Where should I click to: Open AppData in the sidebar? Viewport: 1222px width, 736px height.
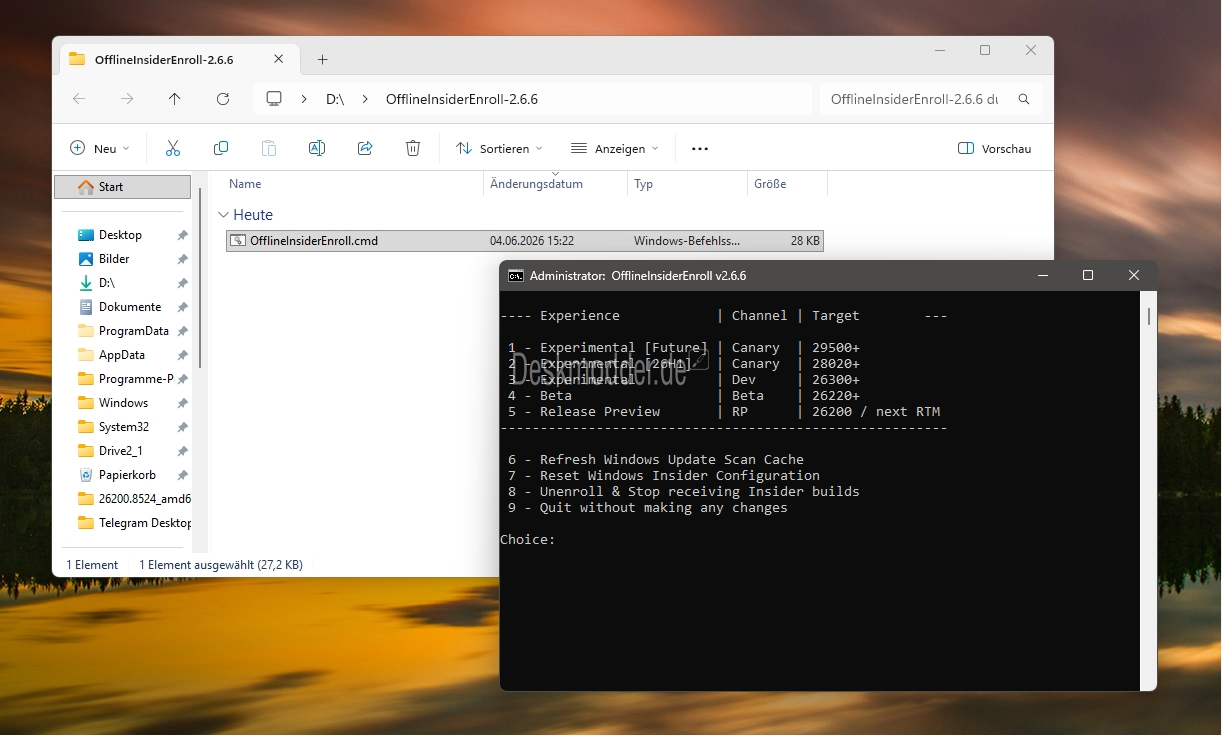coord(122,355)
